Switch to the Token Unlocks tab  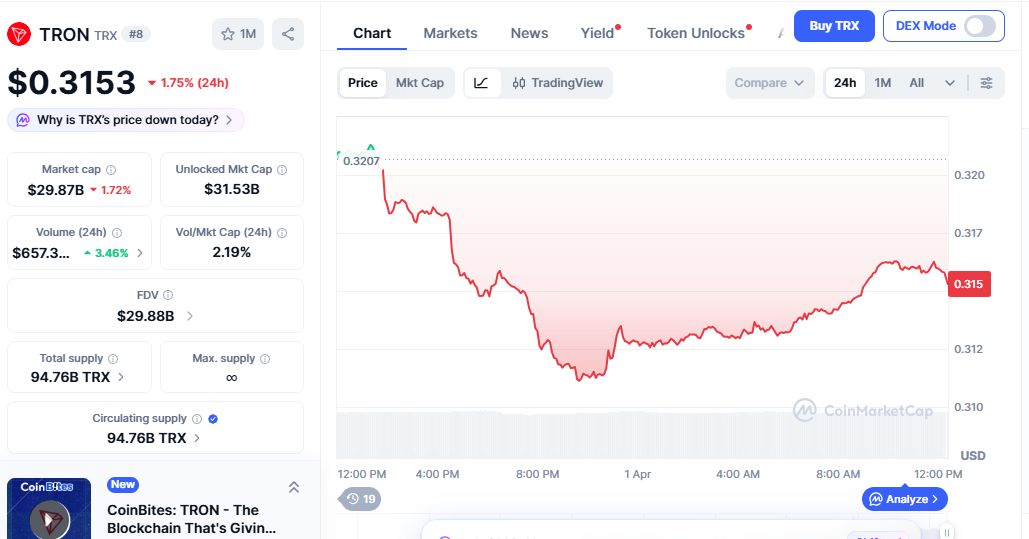(x=696, y=33)
